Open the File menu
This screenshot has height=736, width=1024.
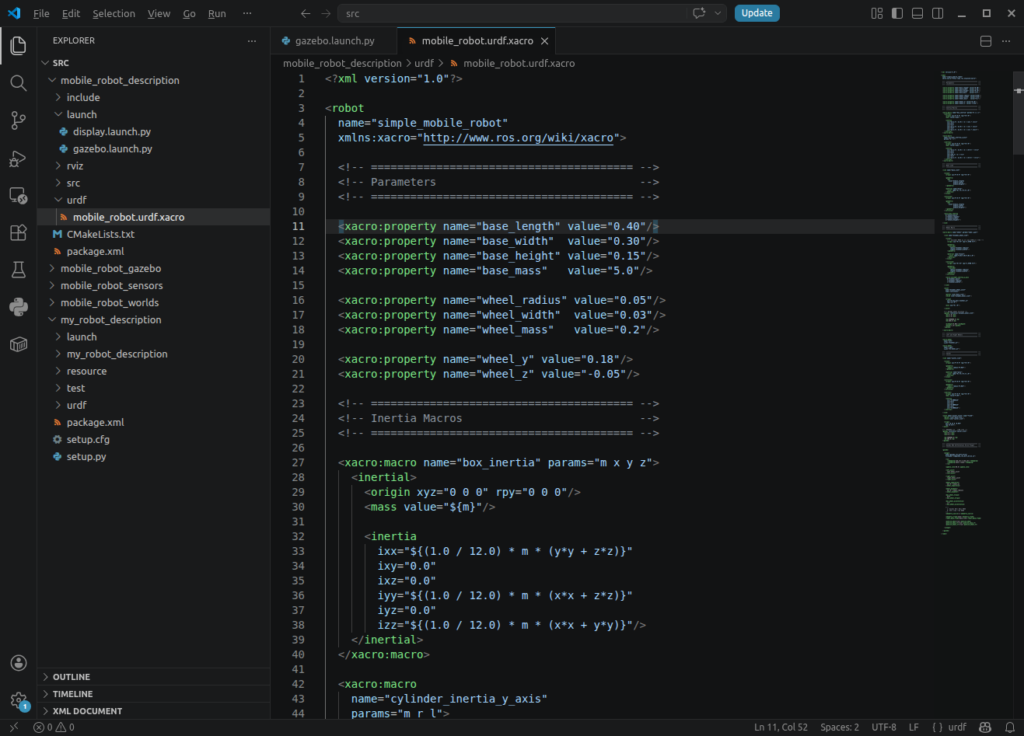click(x=41, y=13)
